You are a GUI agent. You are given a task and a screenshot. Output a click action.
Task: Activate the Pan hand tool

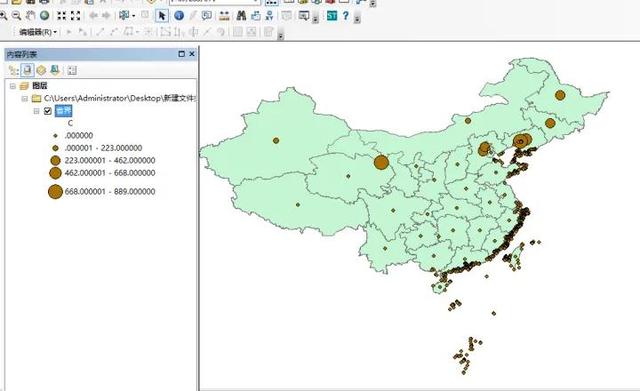31,16
